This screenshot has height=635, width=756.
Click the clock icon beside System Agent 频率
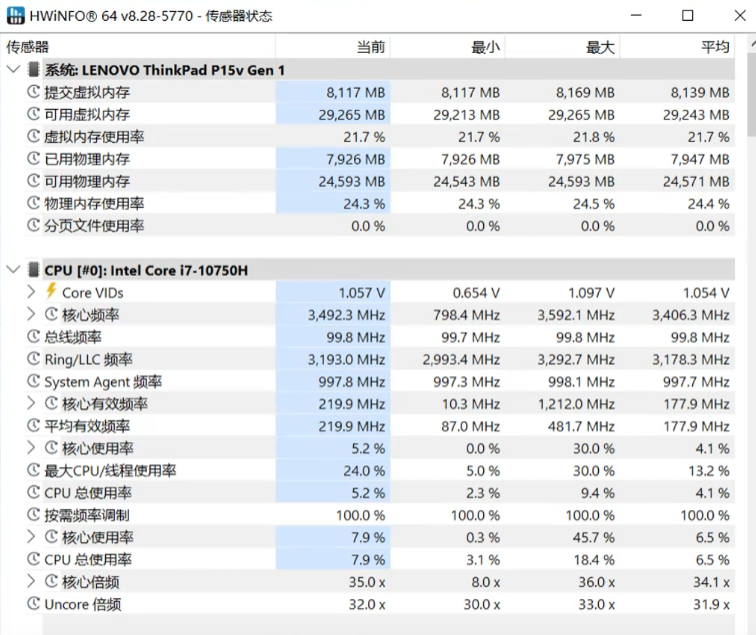click(x=33, y=381)
